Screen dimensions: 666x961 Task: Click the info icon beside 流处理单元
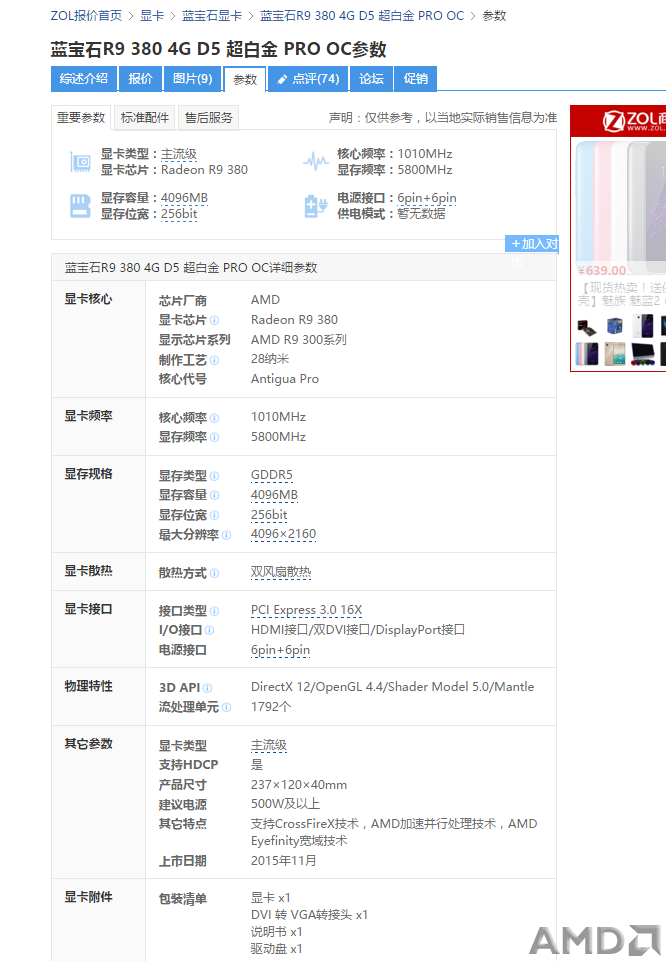[x=226, y=707]
